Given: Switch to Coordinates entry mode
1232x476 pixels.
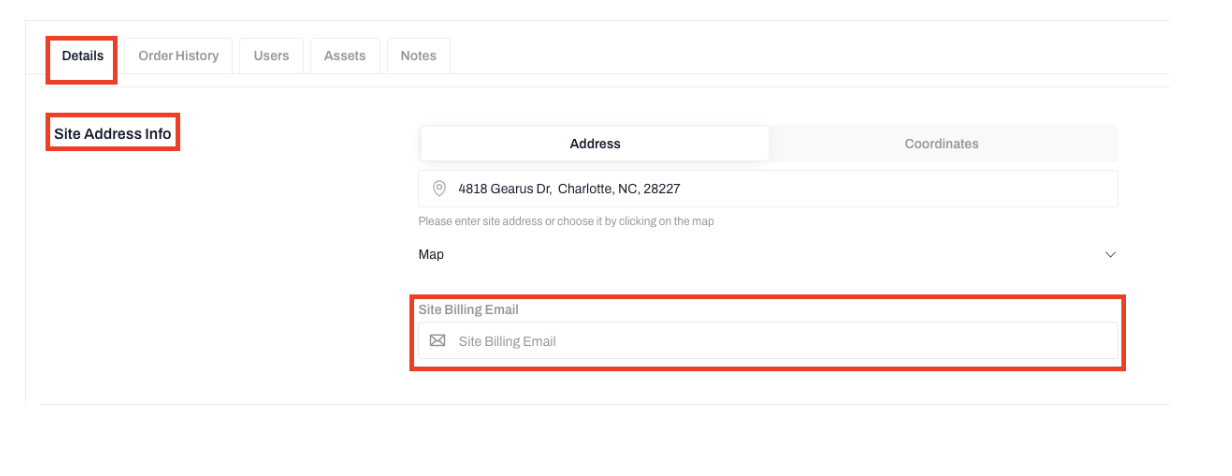Looking at the screenshot, I should click(941, 144).
